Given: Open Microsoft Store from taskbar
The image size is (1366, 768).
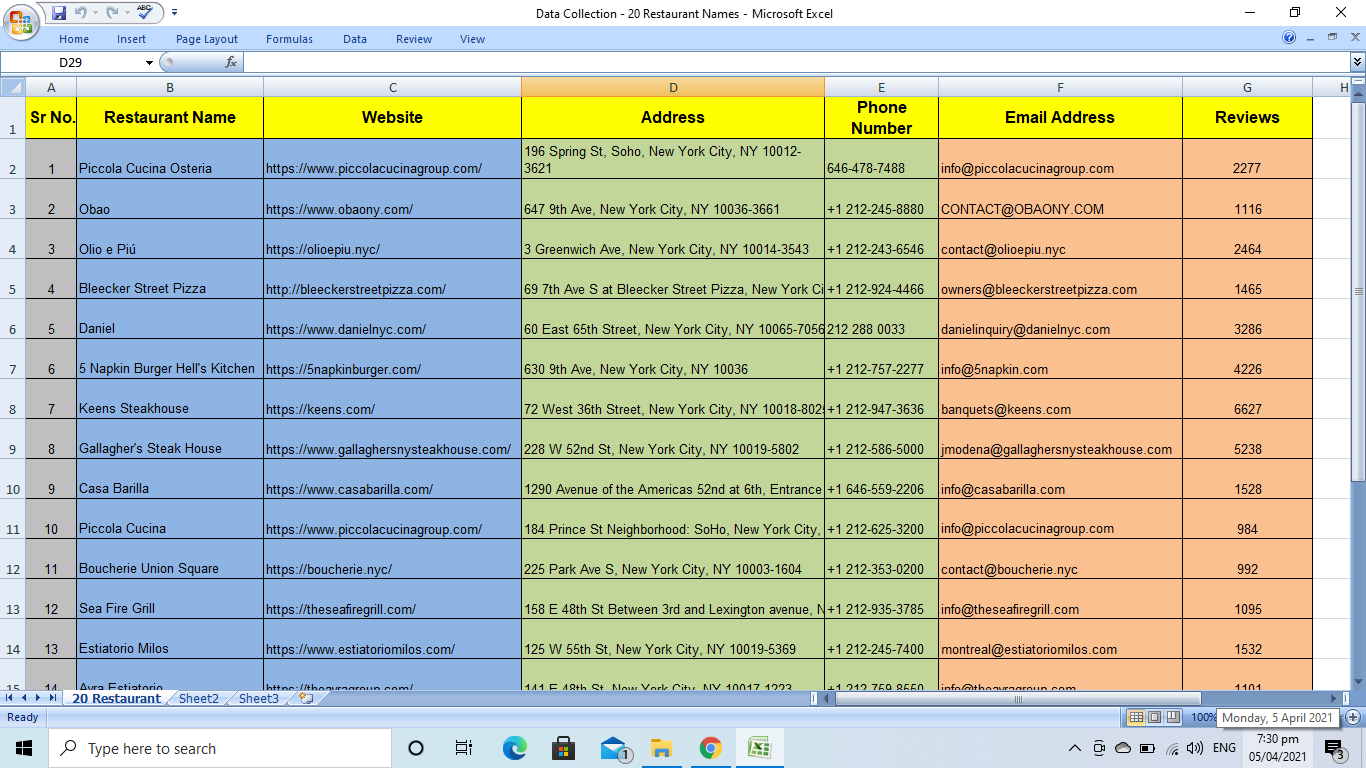Looking at the screenshot, I should click(563, 748).
